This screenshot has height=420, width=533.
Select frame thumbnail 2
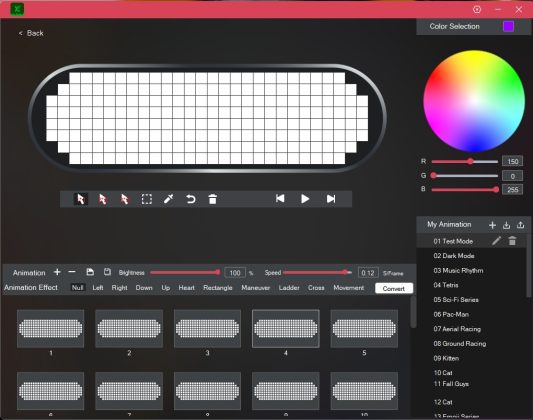coord(129,329)
